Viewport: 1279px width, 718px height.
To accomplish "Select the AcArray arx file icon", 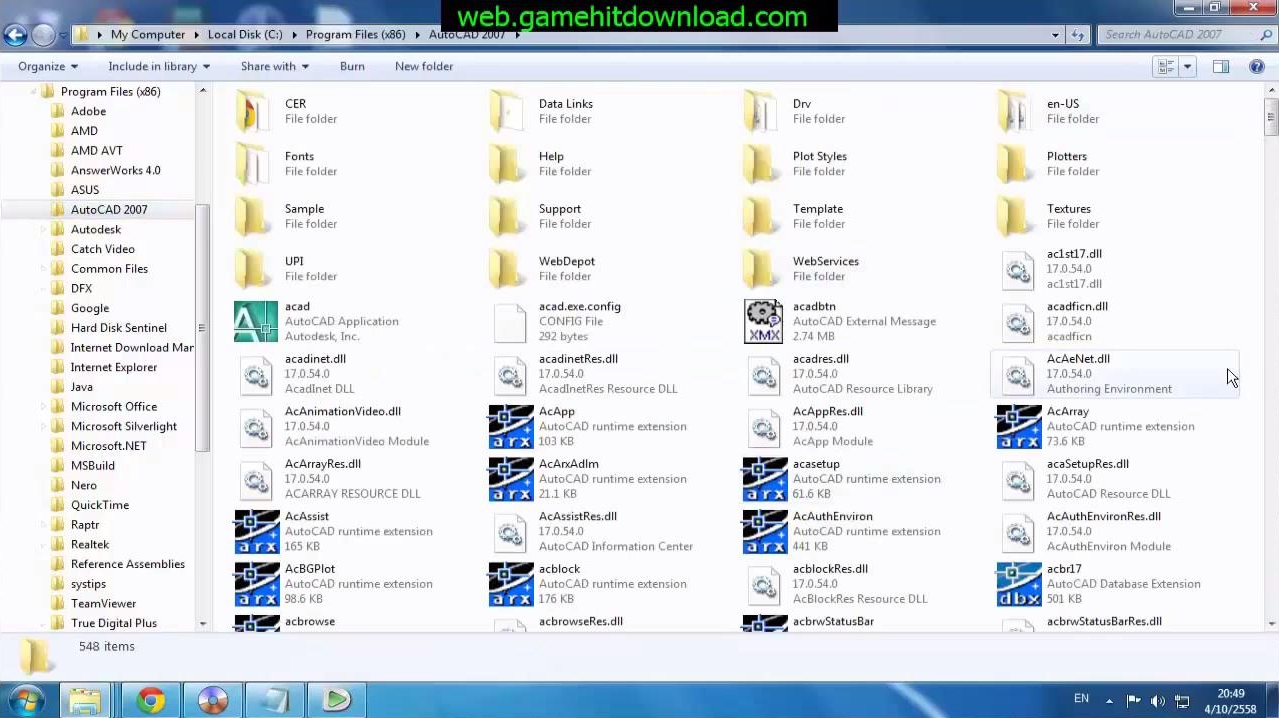I will click(x=1018, y=427).
